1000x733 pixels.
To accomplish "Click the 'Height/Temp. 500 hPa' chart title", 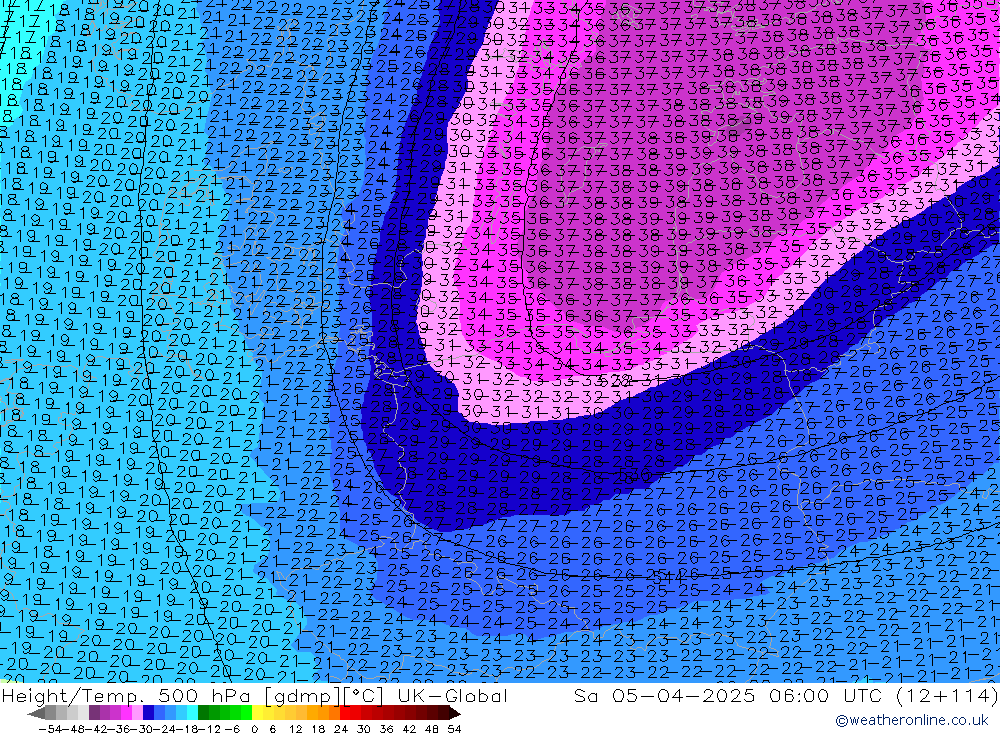I will [x=128, y=695].
